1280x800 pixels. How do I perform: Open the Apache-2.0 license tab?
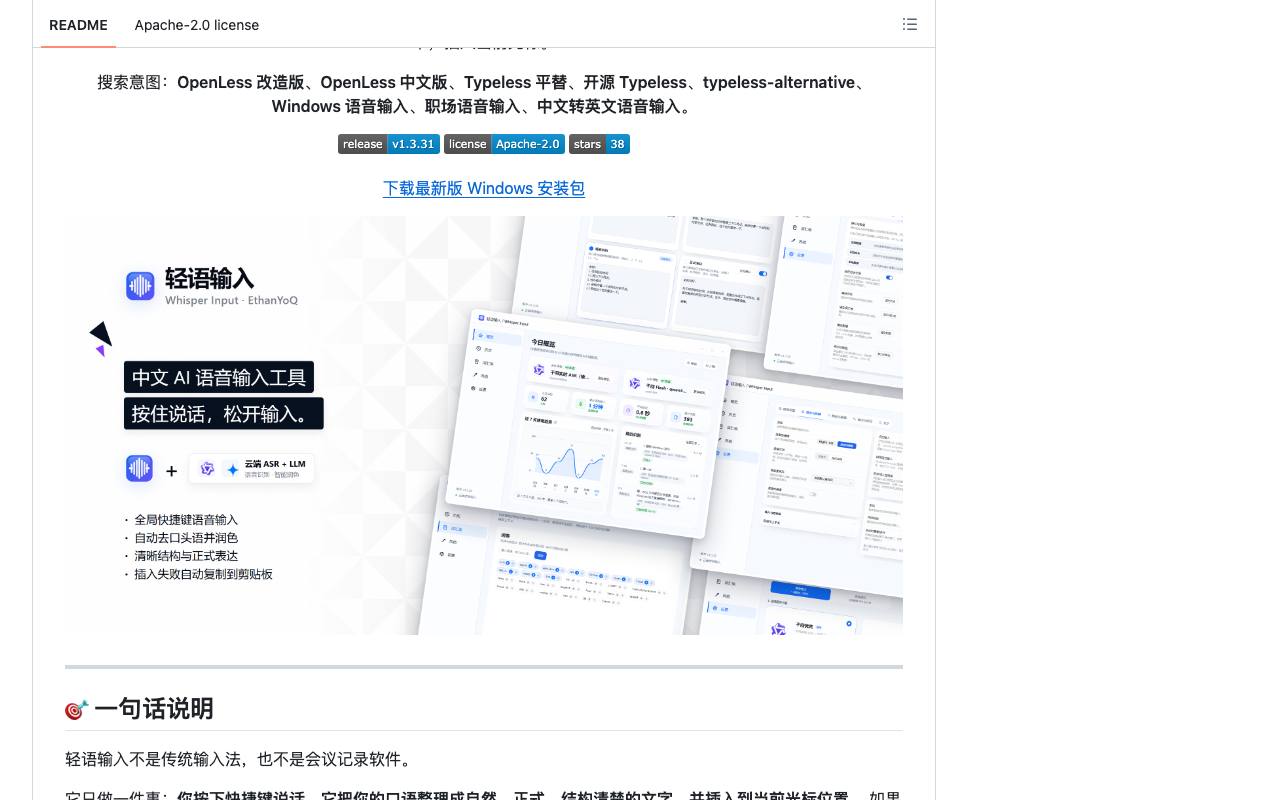[197, 25]
